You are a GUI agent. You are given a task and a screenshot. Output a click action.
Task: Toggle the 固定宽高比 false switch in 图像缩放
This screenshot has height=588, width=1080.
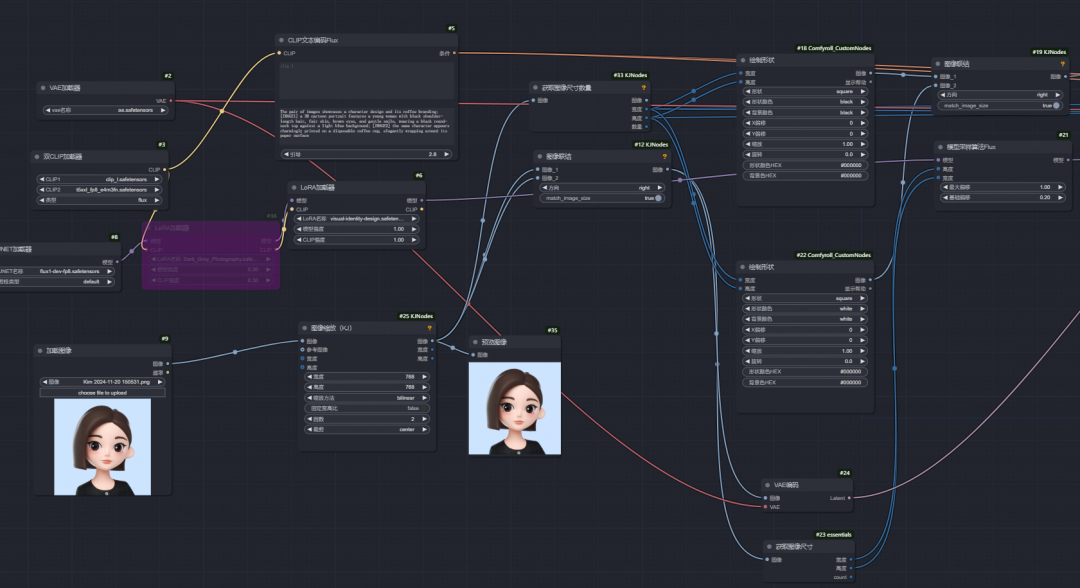pos(366,408)
